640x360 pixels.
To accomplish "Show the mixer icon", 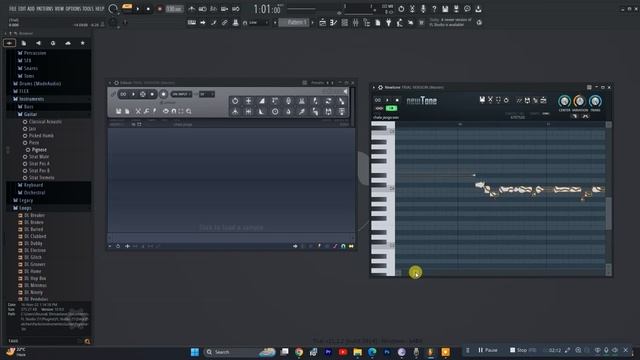I will (356, 22).
